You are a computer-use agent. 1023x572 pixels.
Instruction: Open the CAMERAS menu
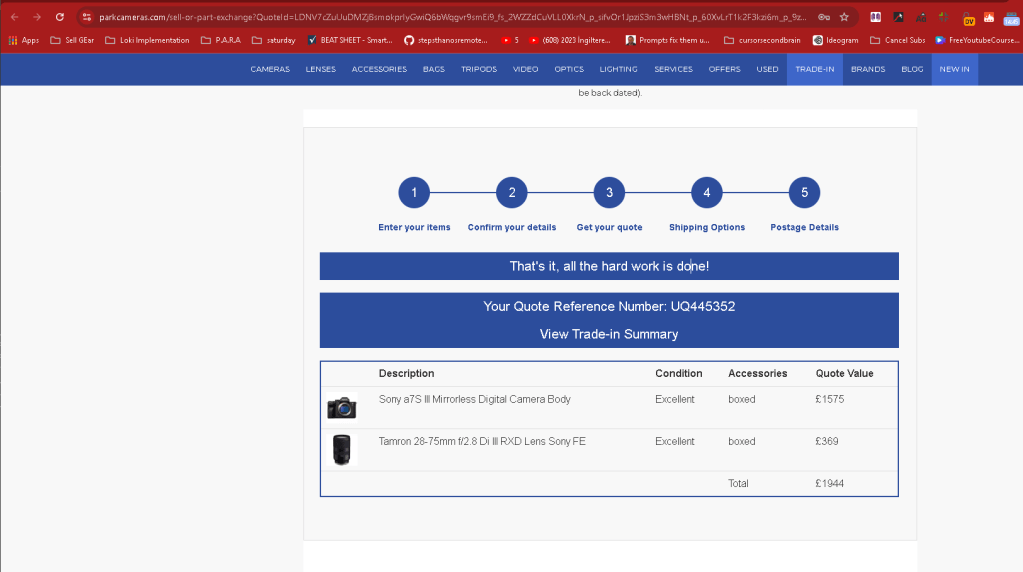click(x=270, y=69)
